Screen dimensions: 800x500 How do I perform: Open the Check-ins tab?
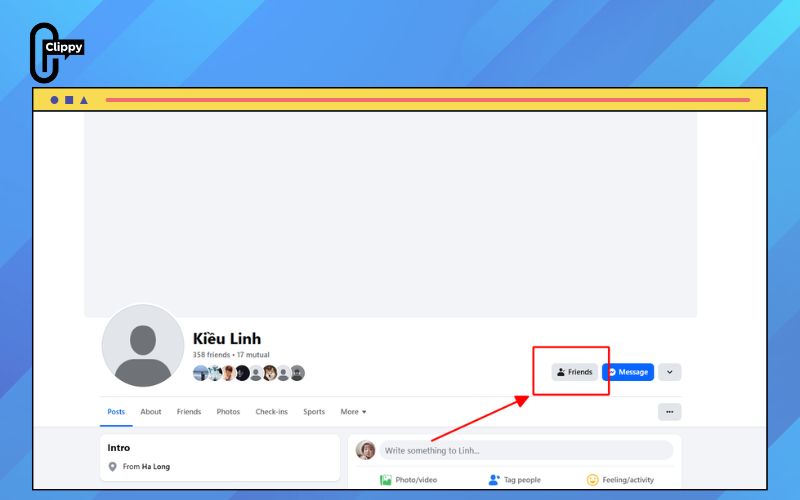pos(271,412)
